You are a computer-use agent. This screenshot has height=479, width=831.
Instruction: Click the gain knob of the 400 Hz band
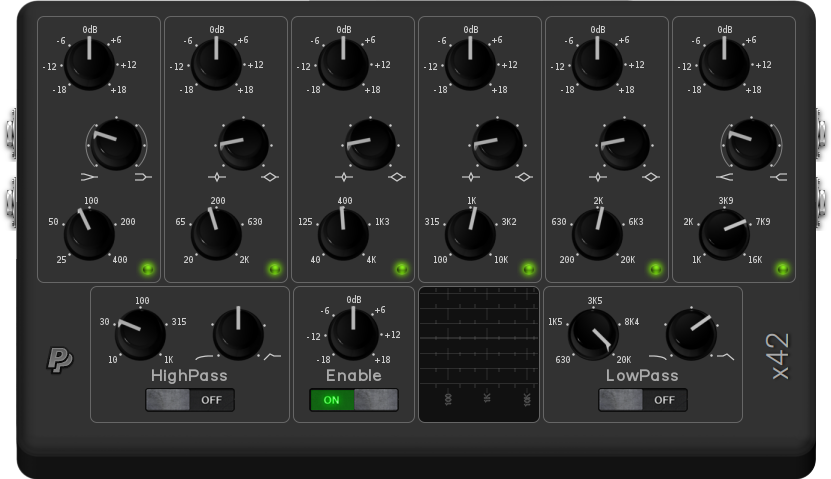click(343, 65)
